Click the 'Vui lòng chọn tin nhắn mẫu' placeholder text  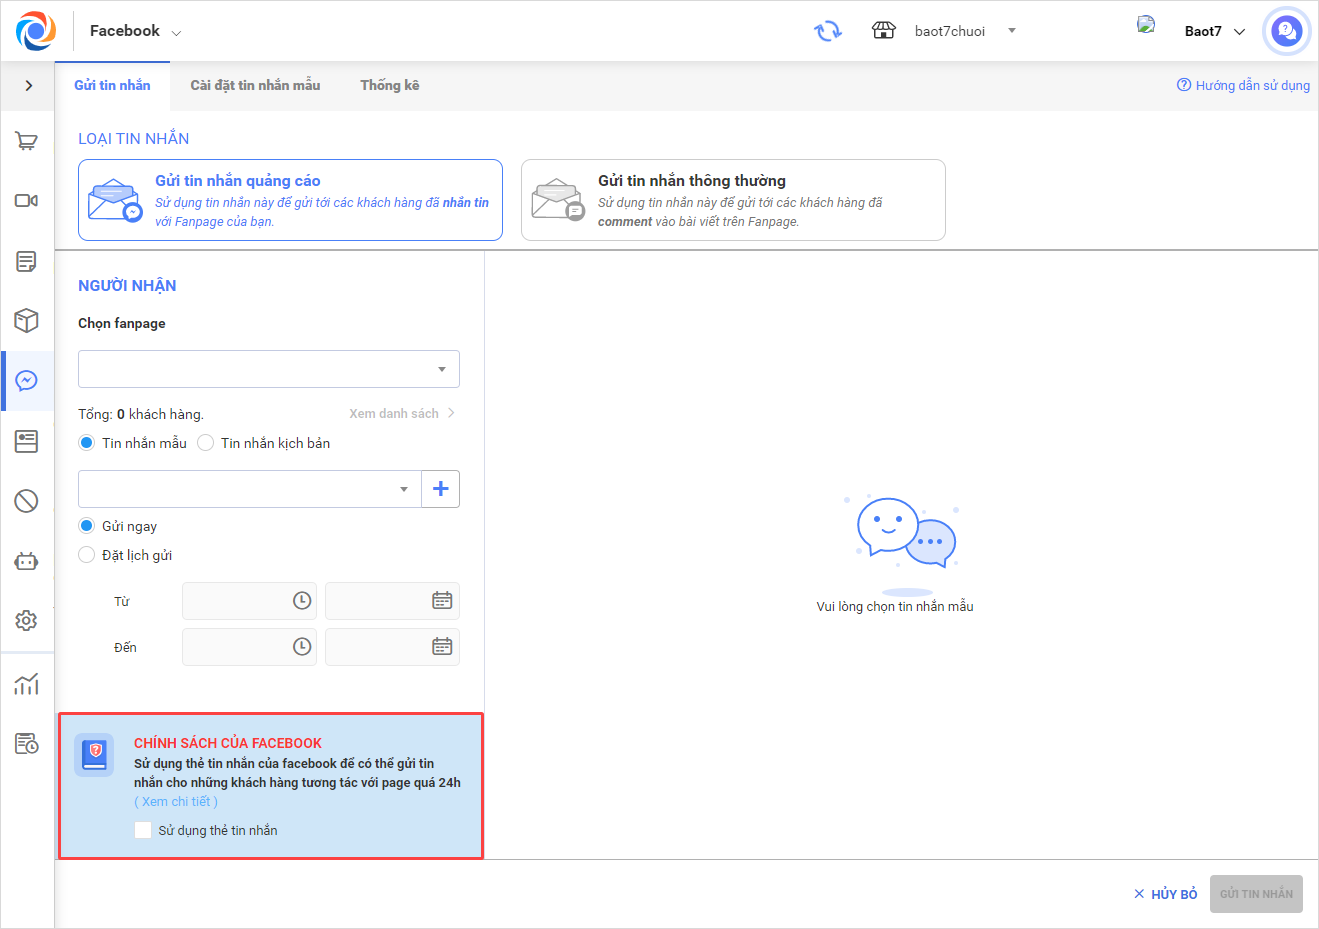click(x=895, y=606)
